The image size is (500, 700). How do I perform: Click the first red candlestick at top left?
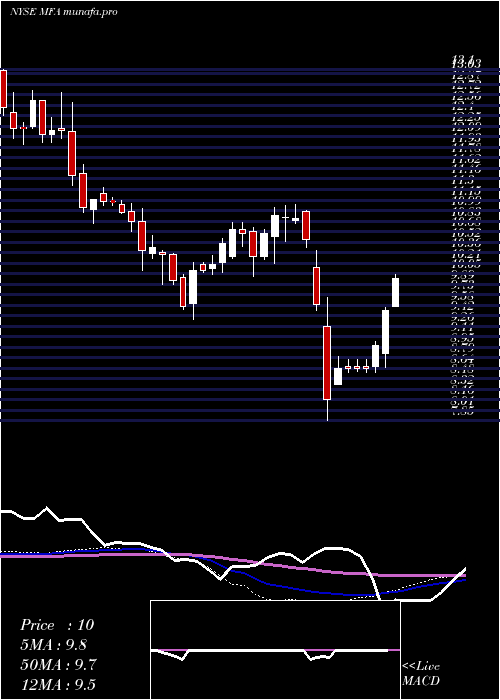[x=4, y=89]
